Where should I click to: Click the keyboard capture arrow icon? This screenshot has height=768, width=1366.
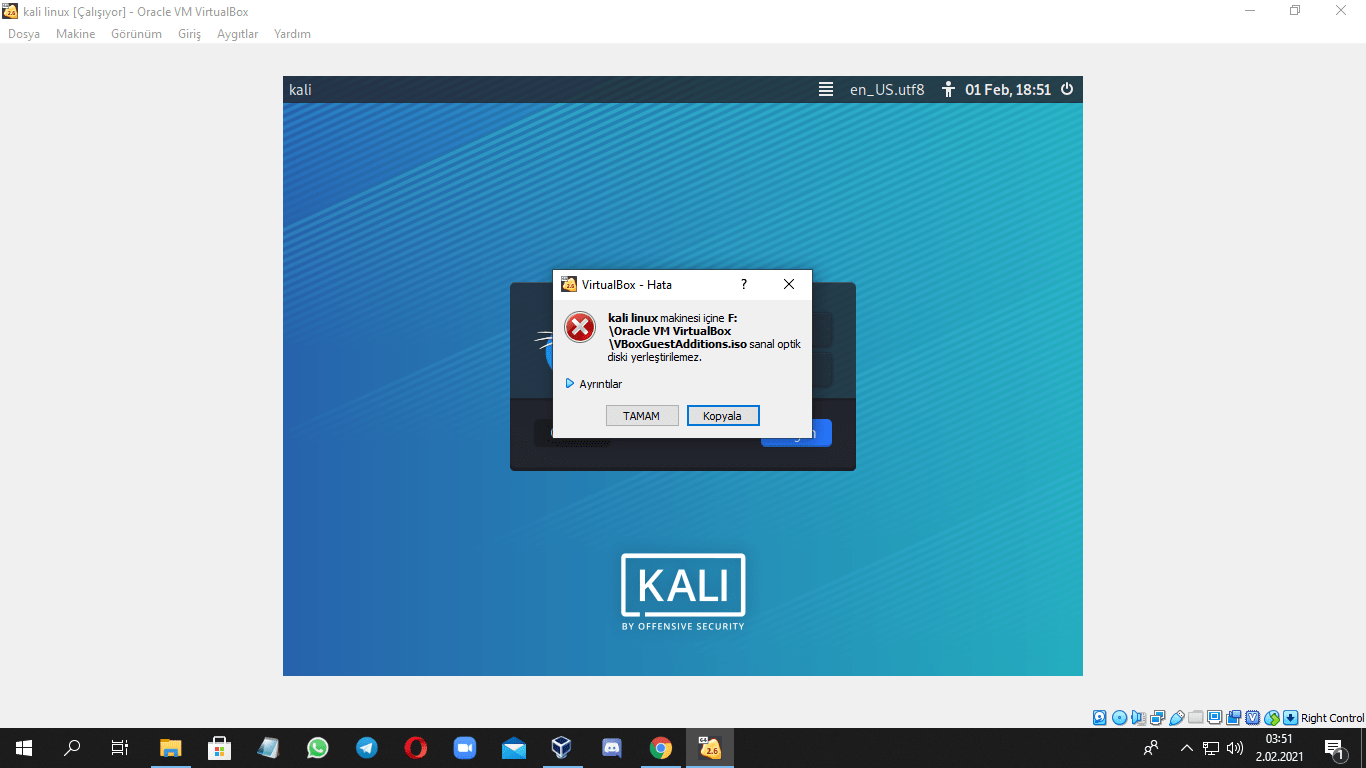(x=1291, y=718)
